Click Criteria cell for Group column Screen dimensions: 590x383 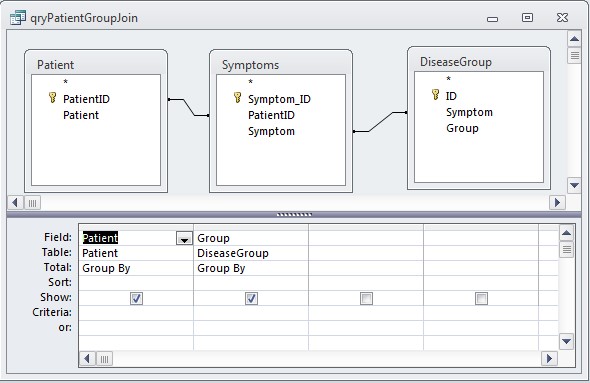pos(251,313)
